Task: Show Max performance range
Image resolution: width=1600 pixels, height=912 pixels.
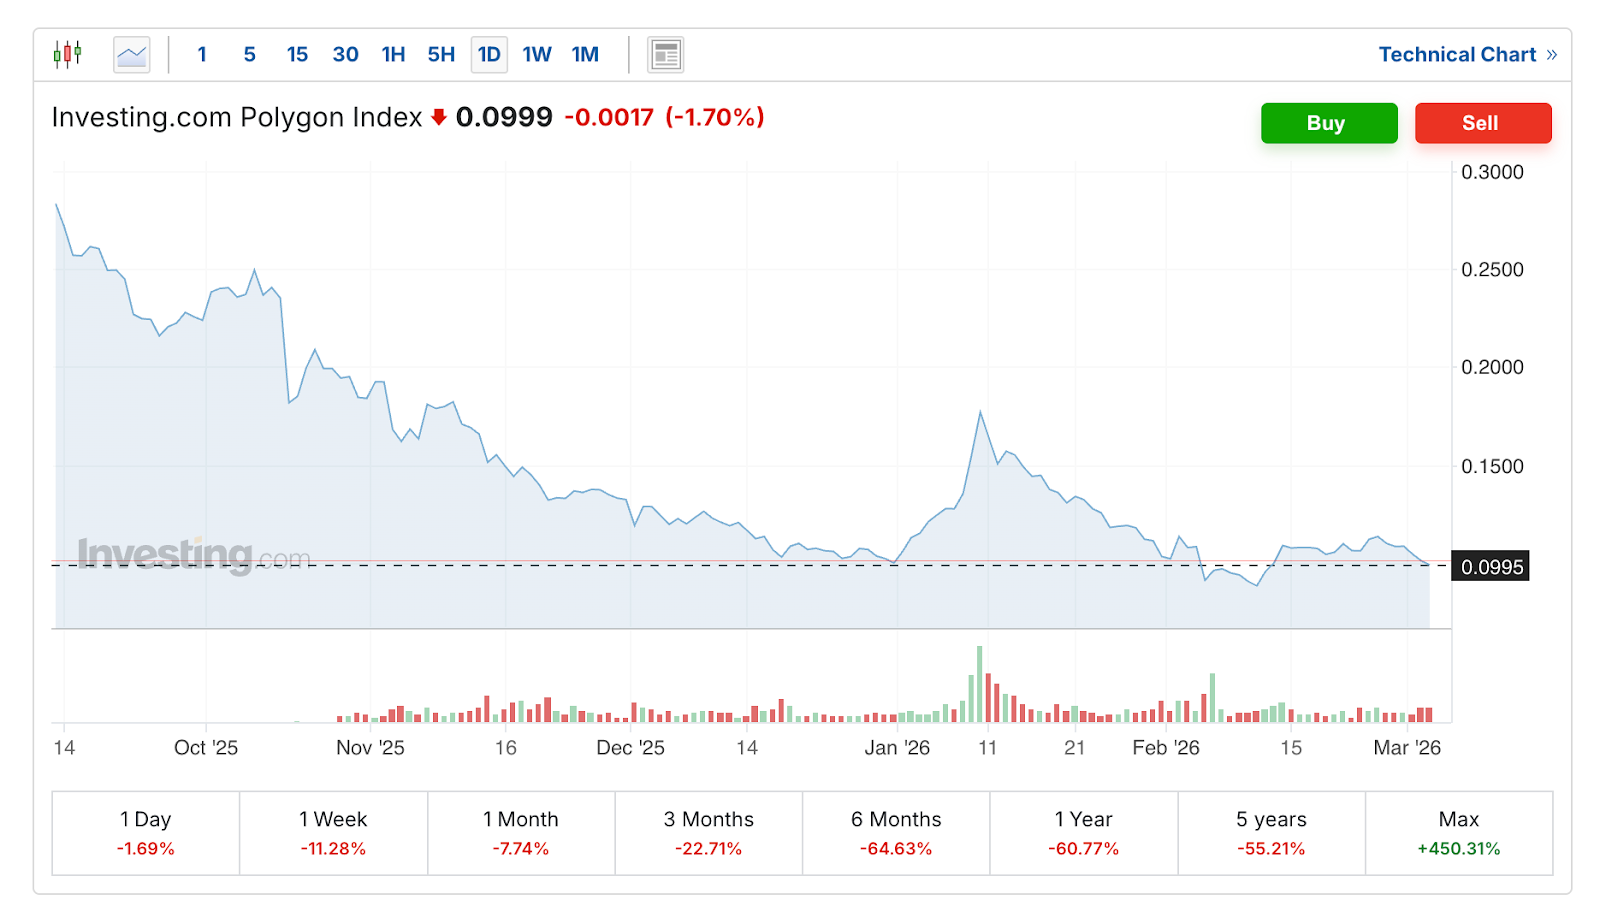Action: (1459, 833)
